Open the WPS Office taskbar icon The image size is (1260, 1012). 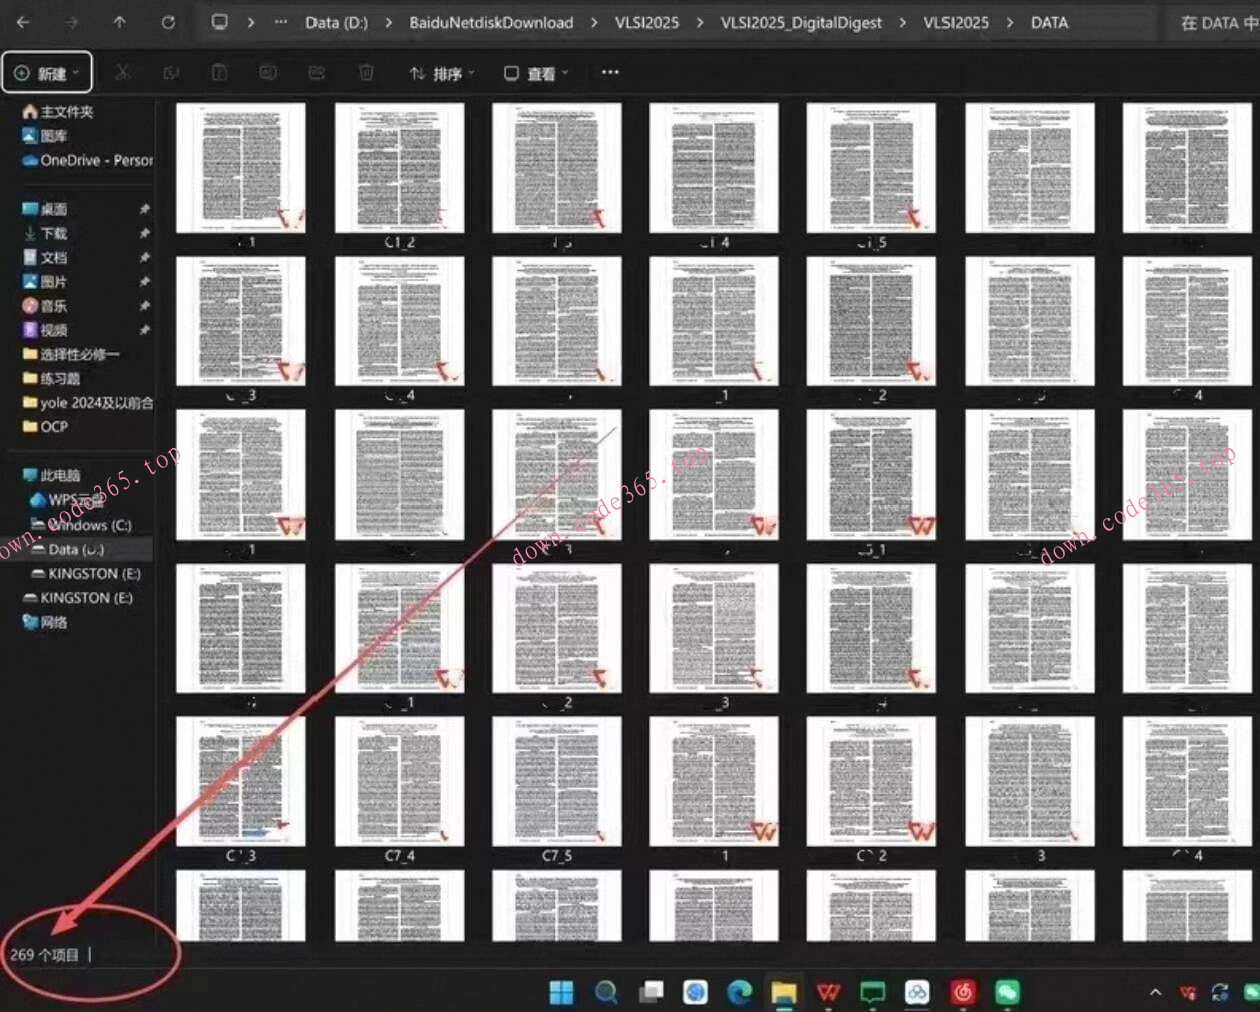tap(828, 991)
